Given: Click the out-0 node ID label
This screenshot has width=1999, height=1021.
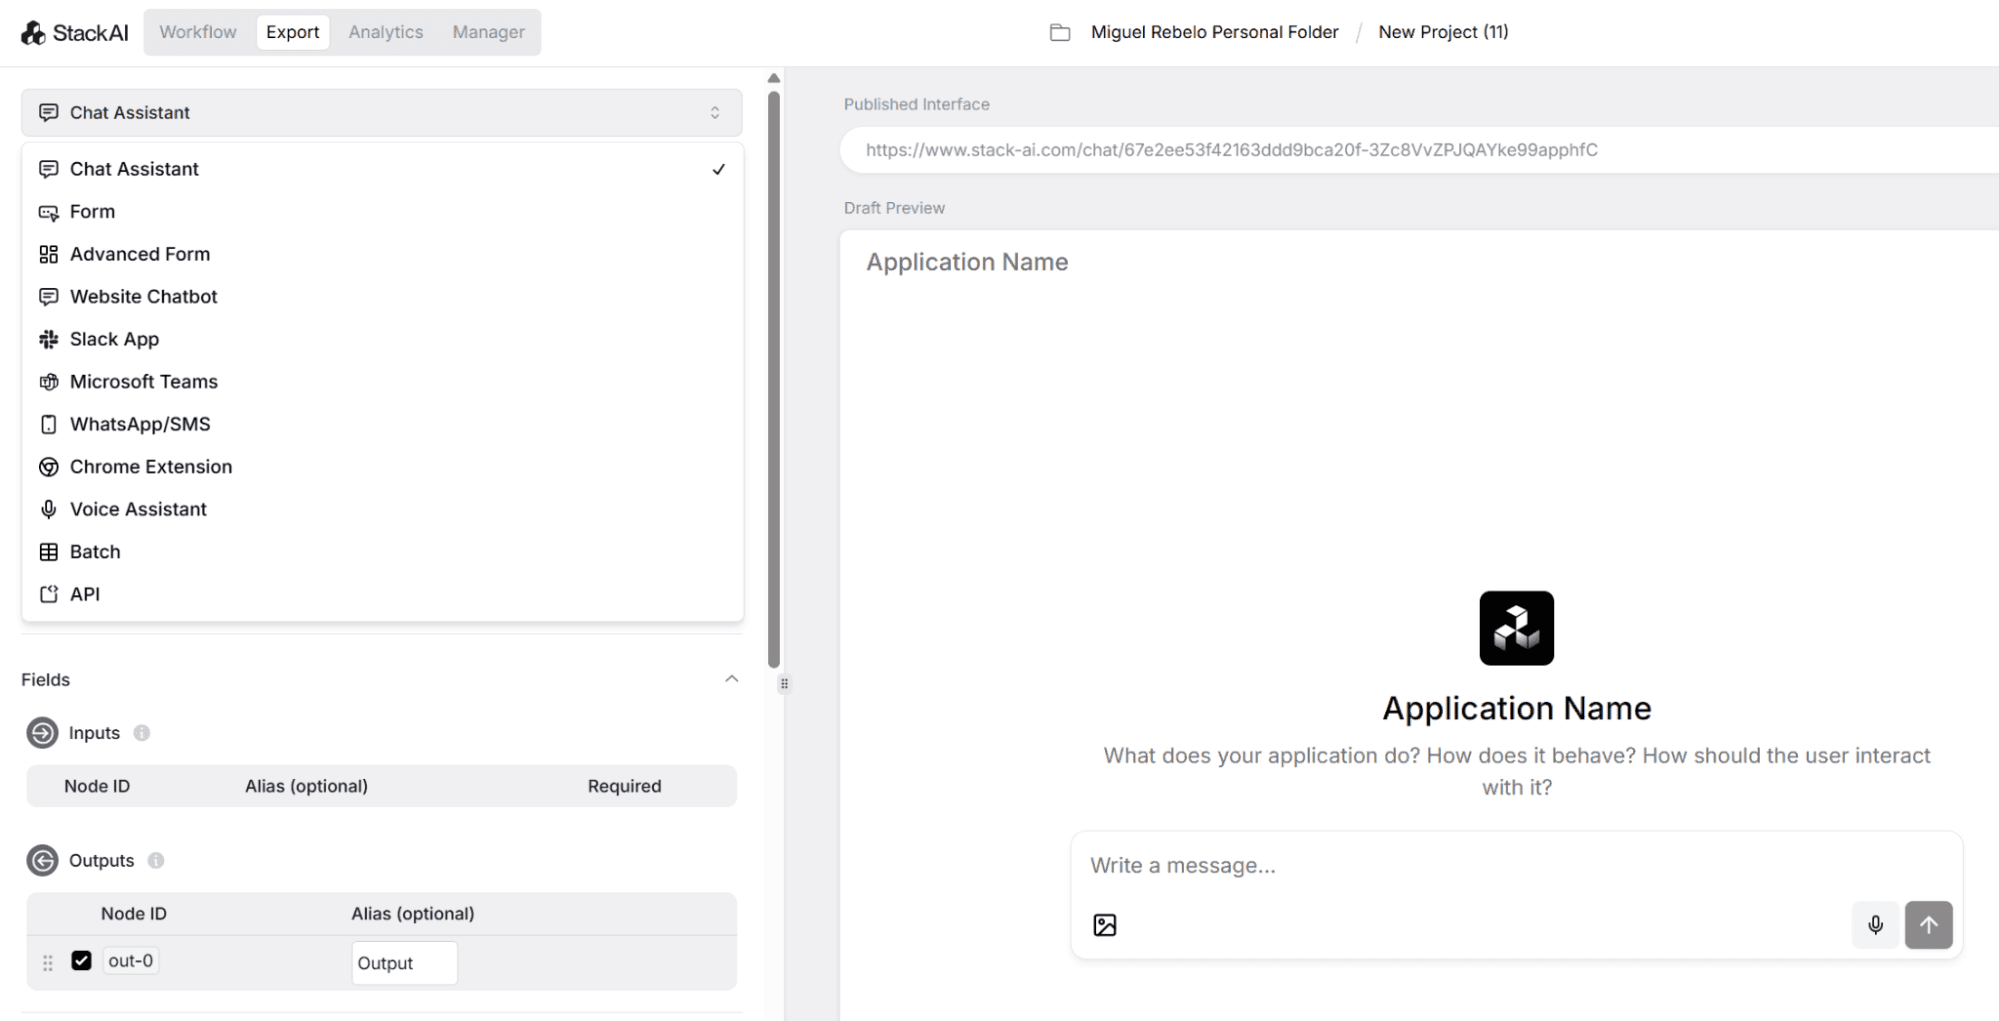Looking at the screenshot, I should point(130,961).
